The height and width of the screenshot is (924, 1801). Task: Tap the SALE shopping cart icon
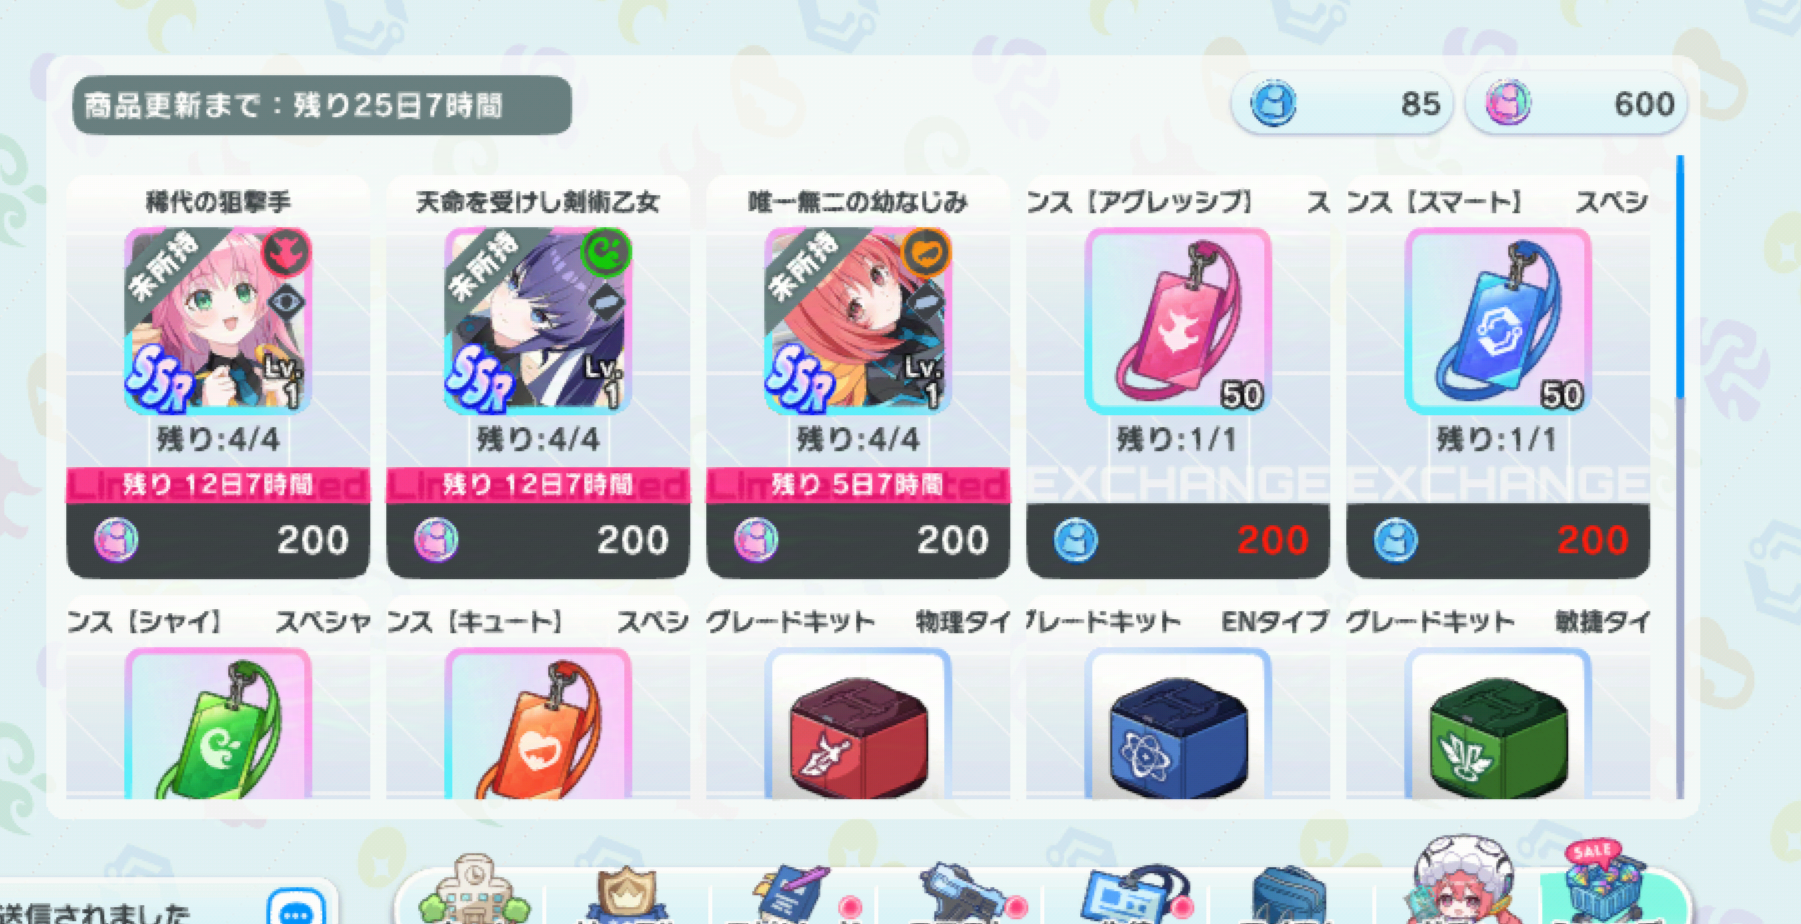[1607, 884]
